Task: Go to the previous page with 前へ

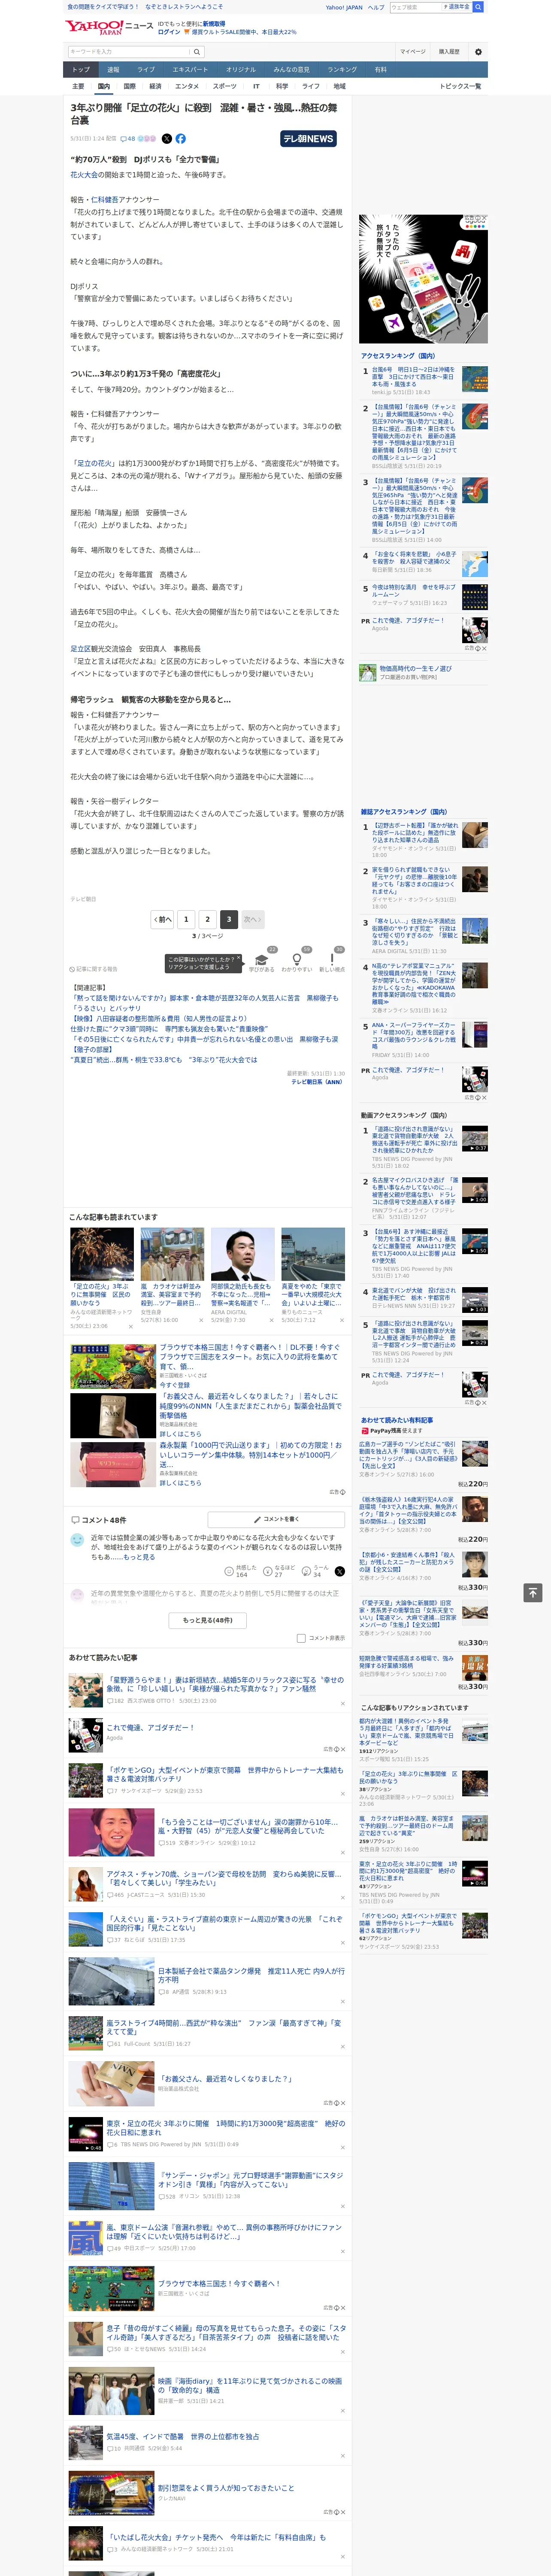Action: pyautogui.click(x=163, y=919)
